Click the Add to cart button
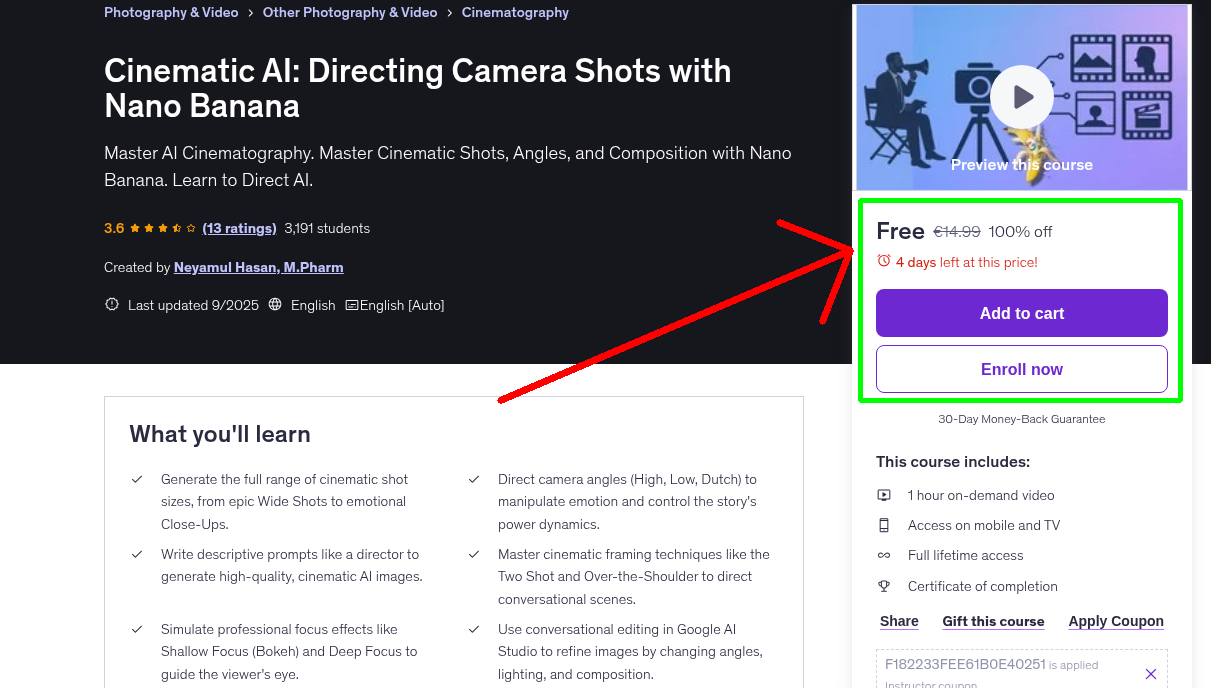 coord(1021,313)
